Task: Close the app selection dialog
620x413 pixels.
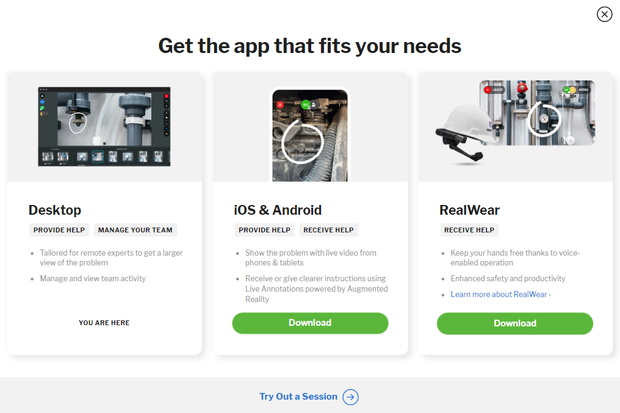Action: tap(604, 14)
